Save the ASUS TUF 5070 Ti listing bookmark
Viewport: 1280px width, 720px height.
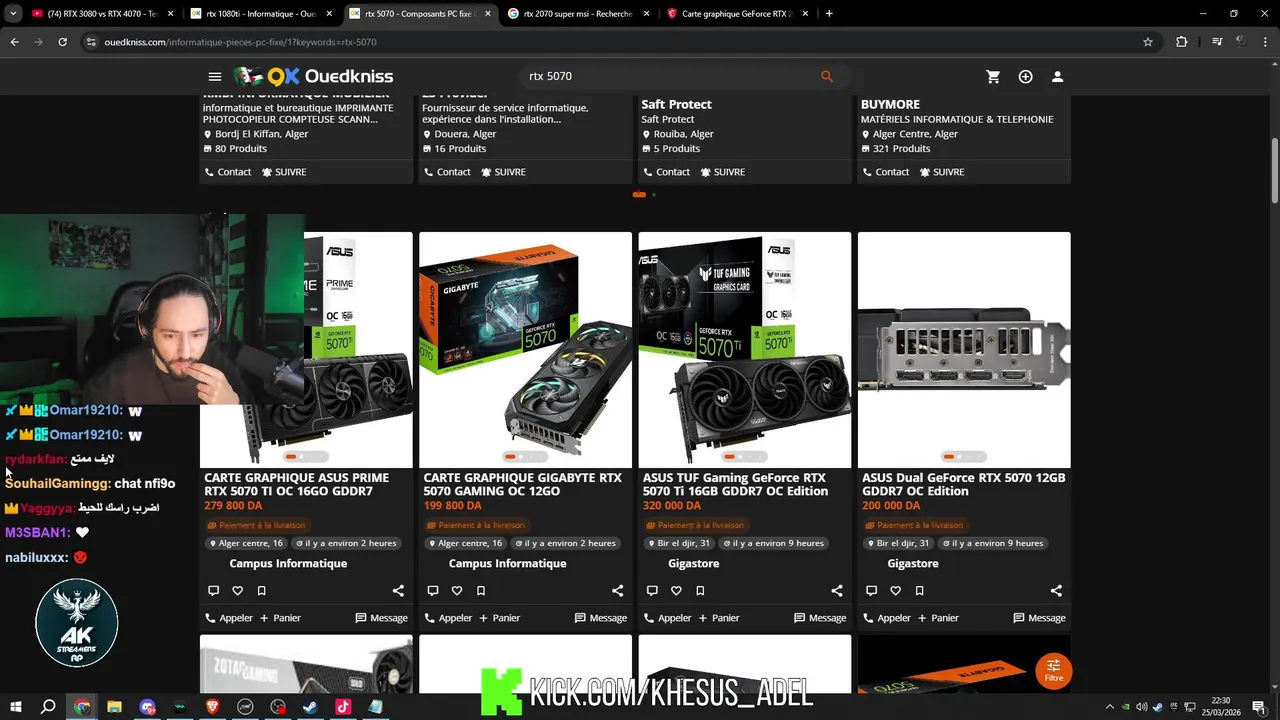tap(700, 591)
